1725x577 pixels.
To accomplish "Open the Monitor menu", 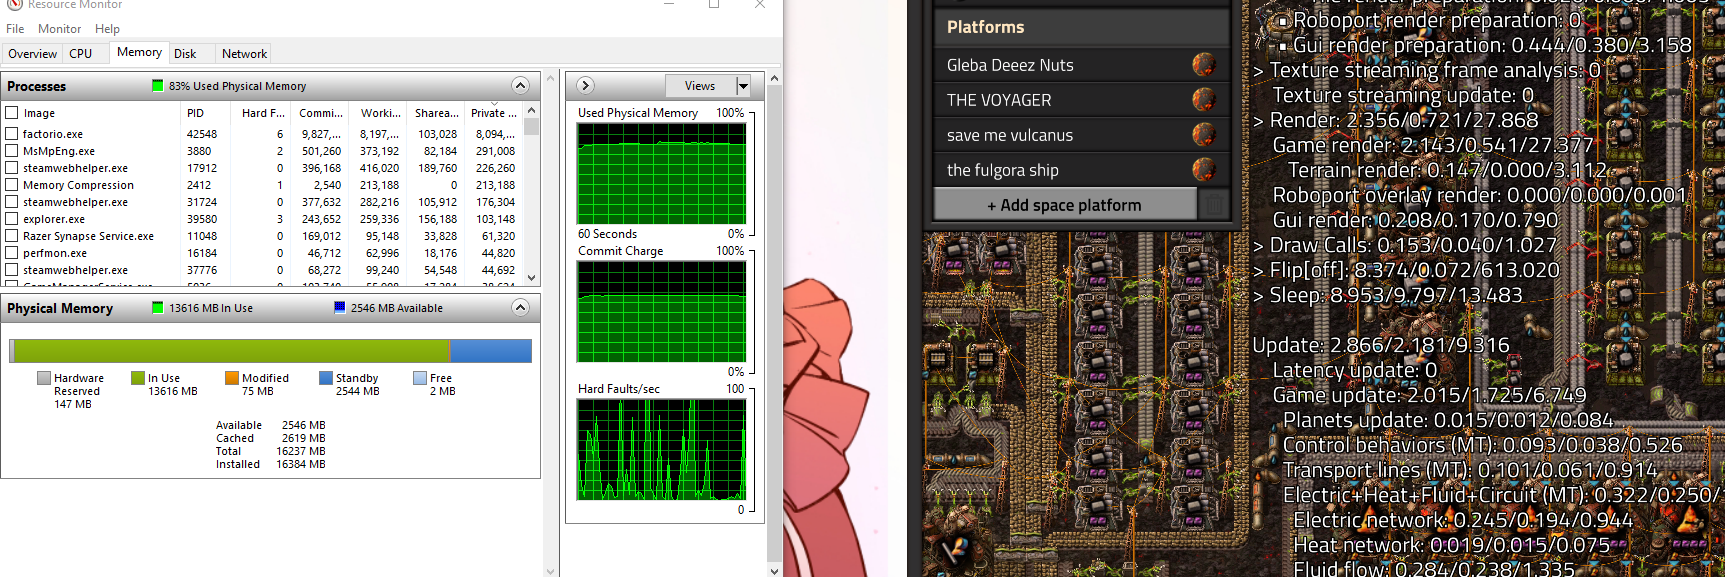I will [x=60, y=29].
